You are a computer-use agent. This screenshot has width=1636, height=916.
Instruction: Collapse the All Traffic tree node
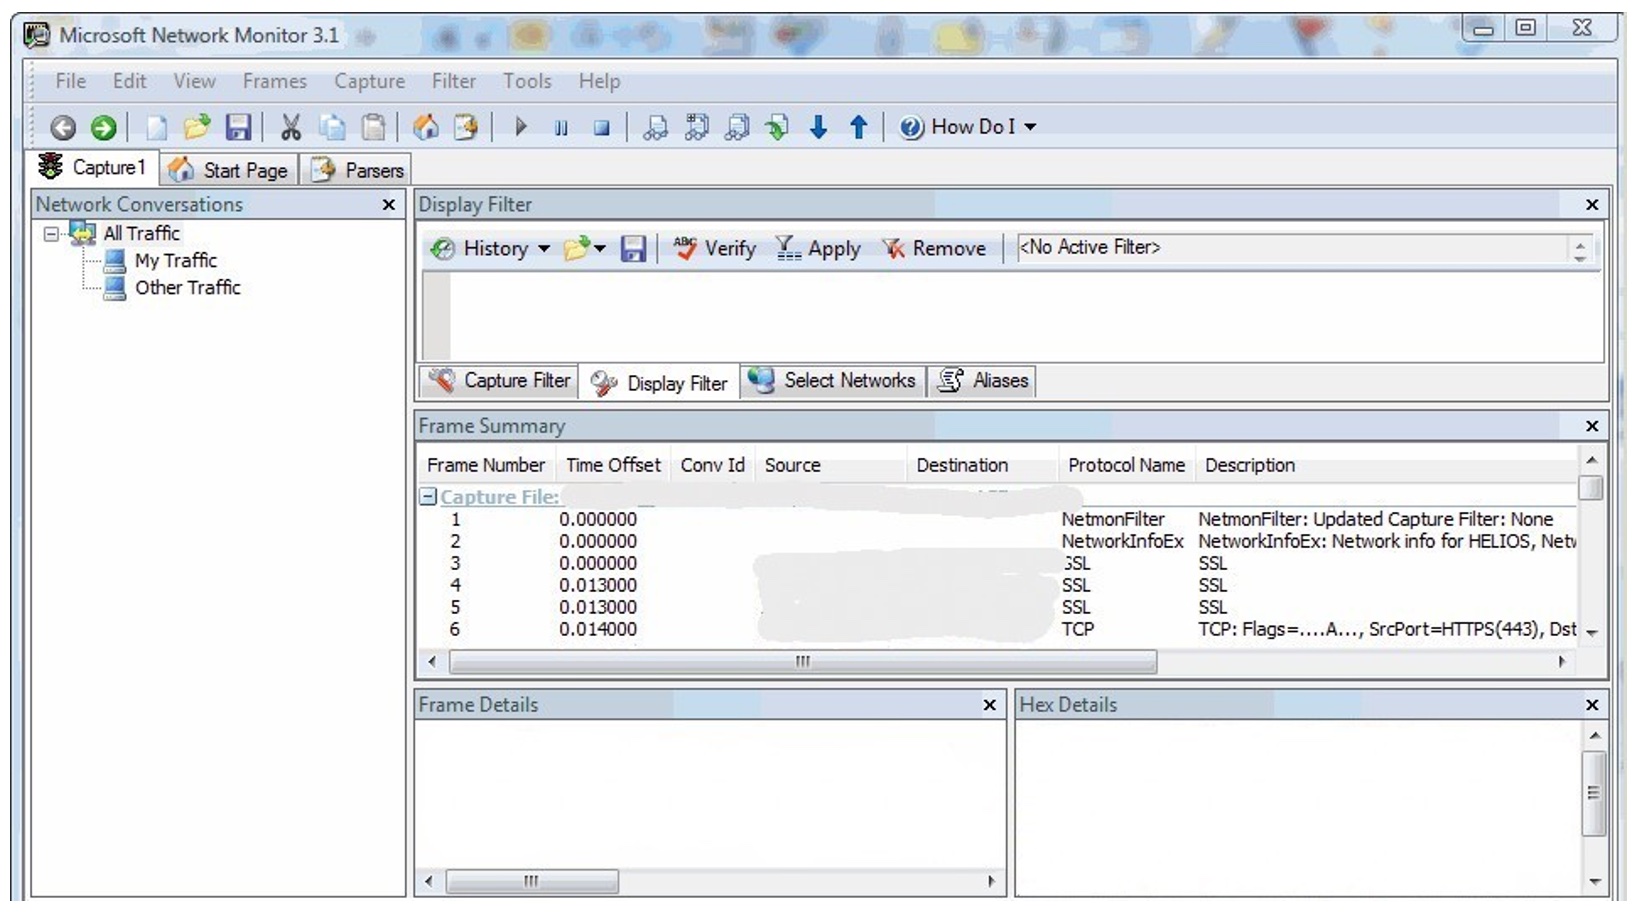[51, 234]
